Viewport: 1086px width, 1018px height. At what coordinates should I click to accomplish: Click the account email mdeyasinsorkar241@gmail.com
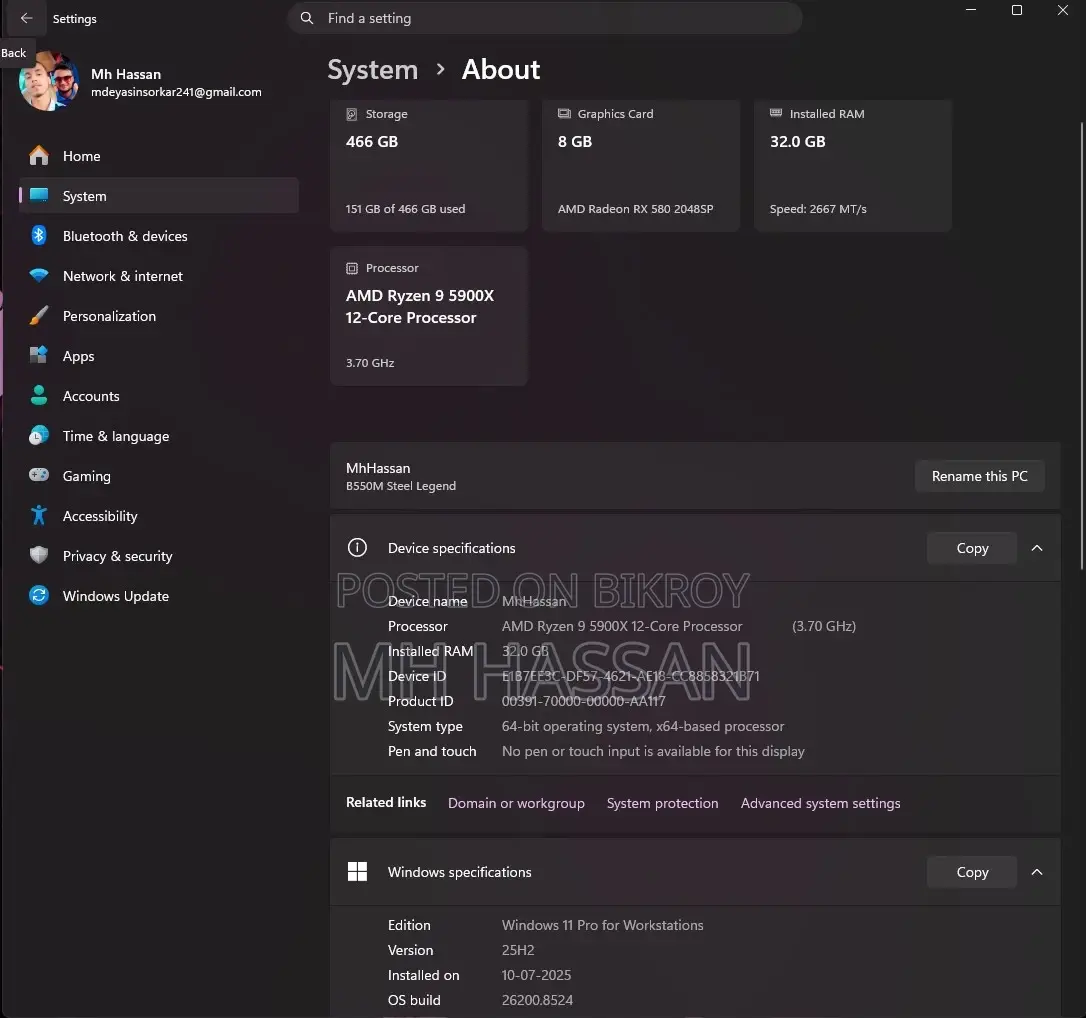tap(176, 92)
